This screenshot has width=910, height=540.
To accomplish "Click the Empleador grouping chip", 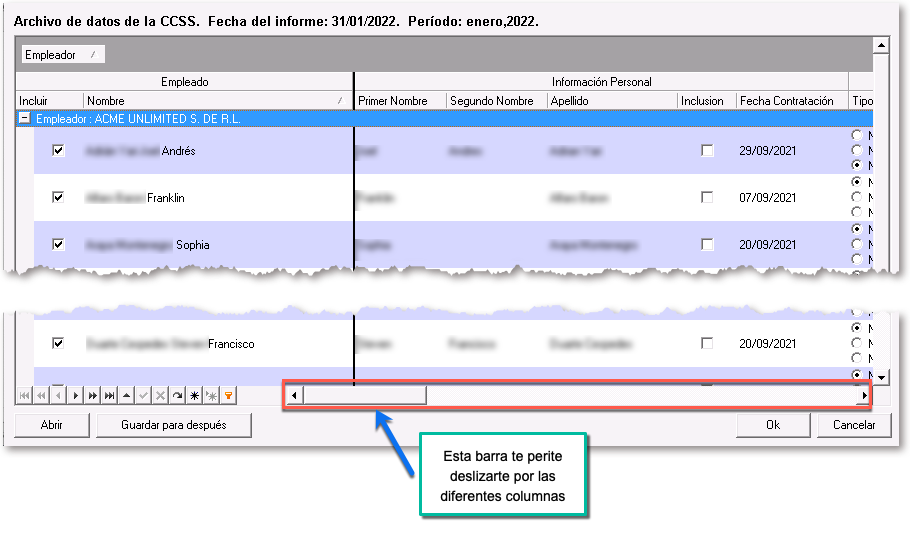I will pos(63,55).
